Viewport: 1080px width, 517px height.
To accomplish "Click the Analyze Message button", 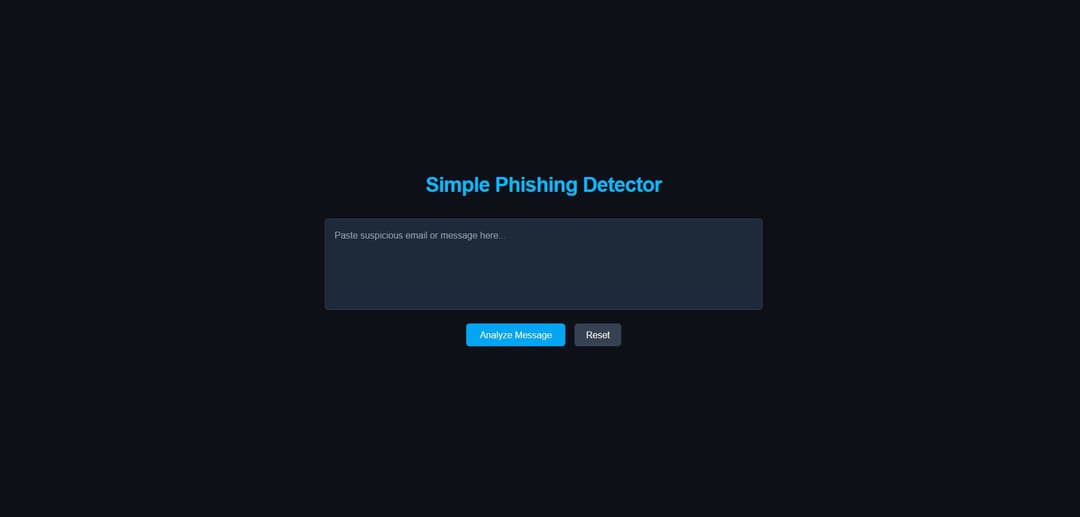I will pos(515,335).
